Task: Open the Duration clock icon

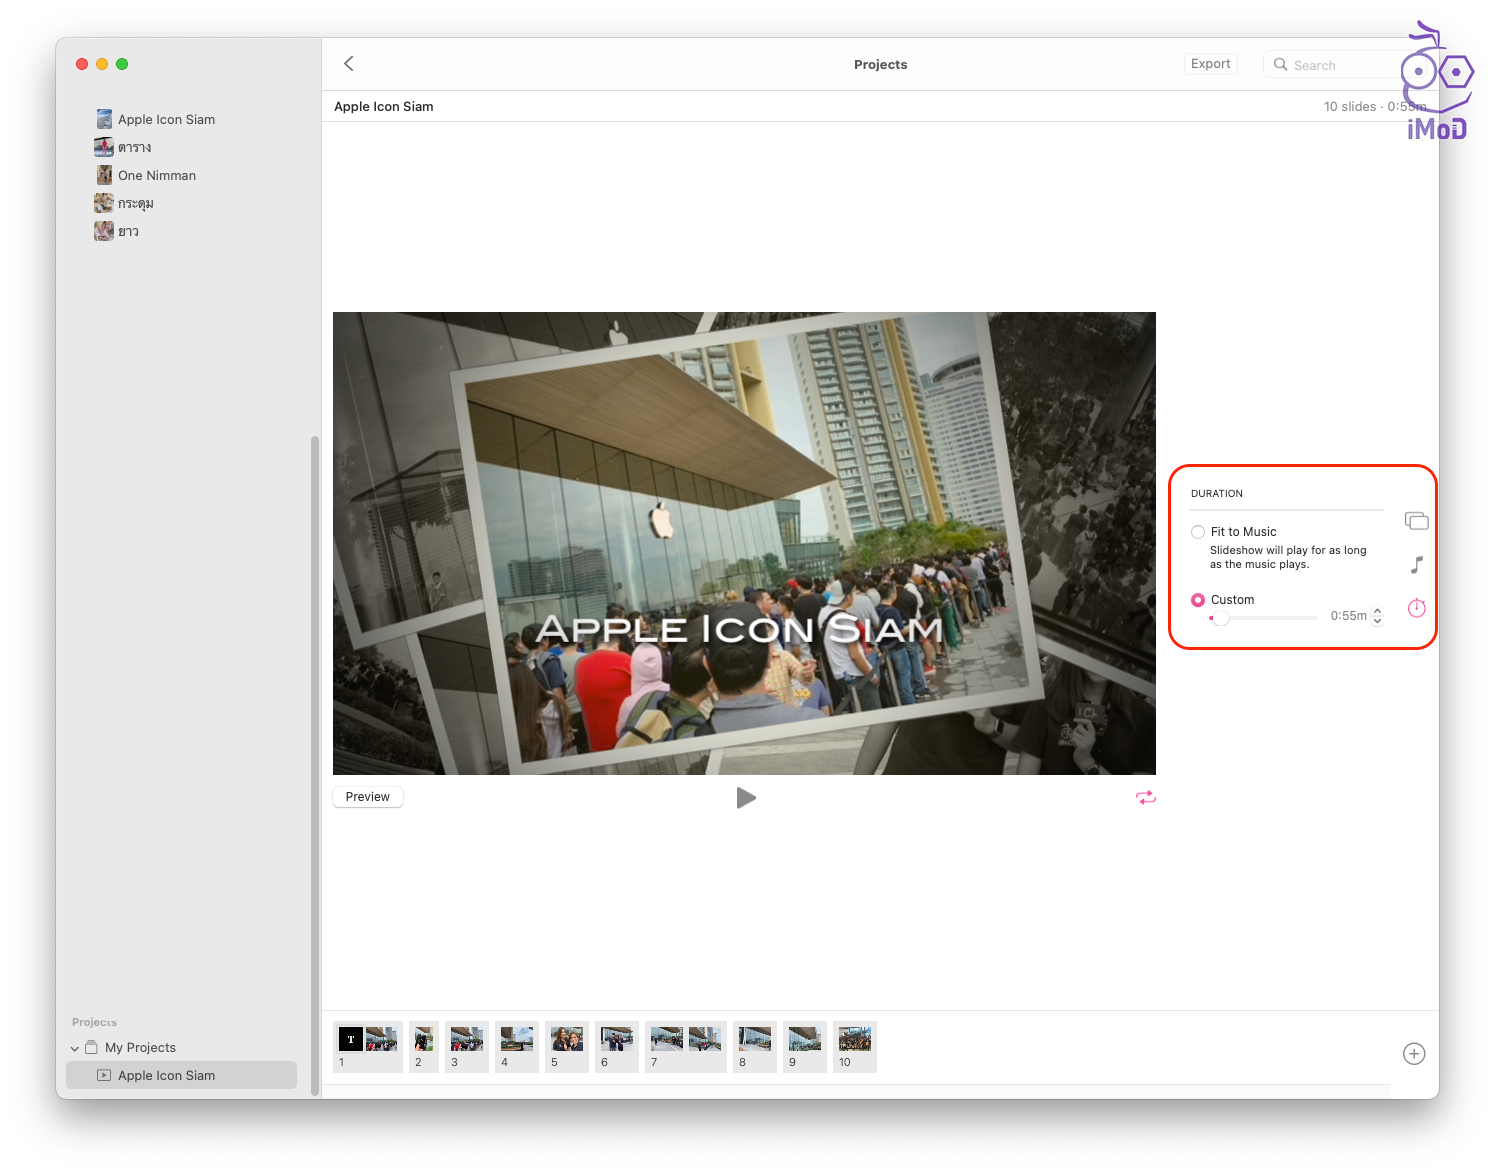Action: pyautogui.click(x=1416, y=608)
